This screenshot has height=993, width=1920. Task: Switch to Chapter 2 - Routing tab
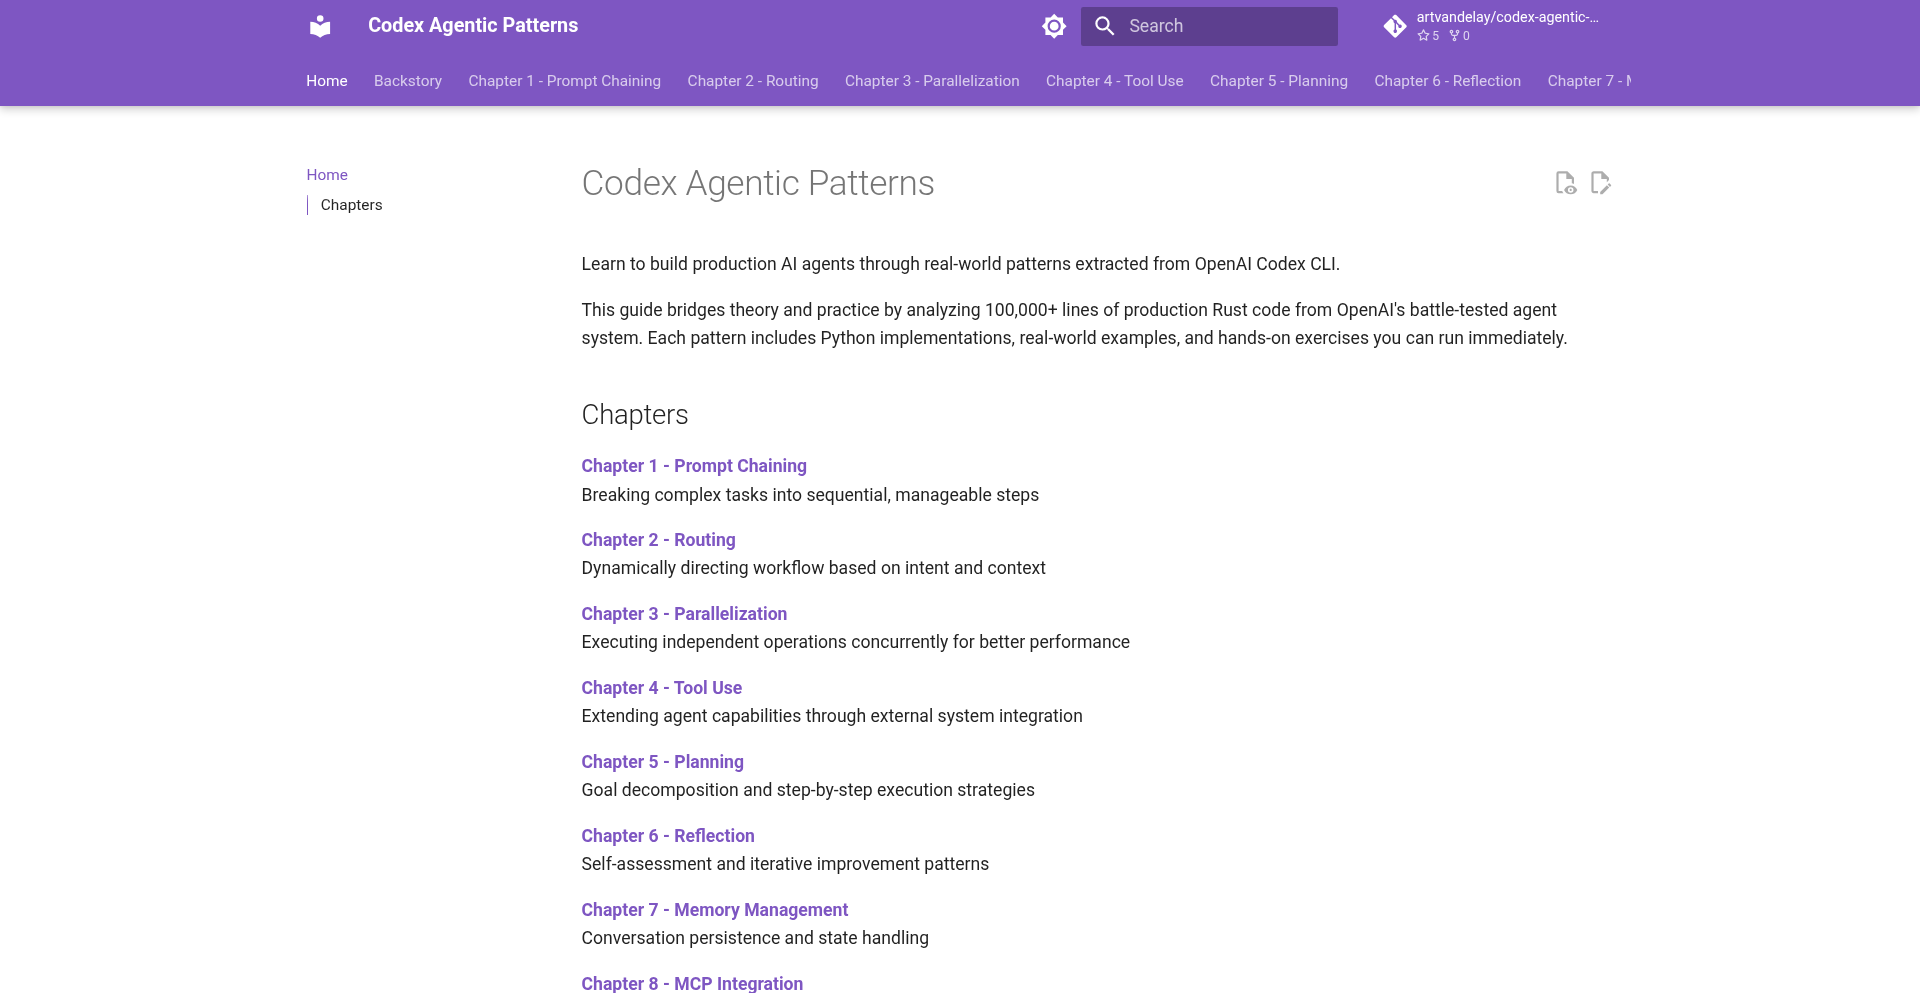click(752, 81)
